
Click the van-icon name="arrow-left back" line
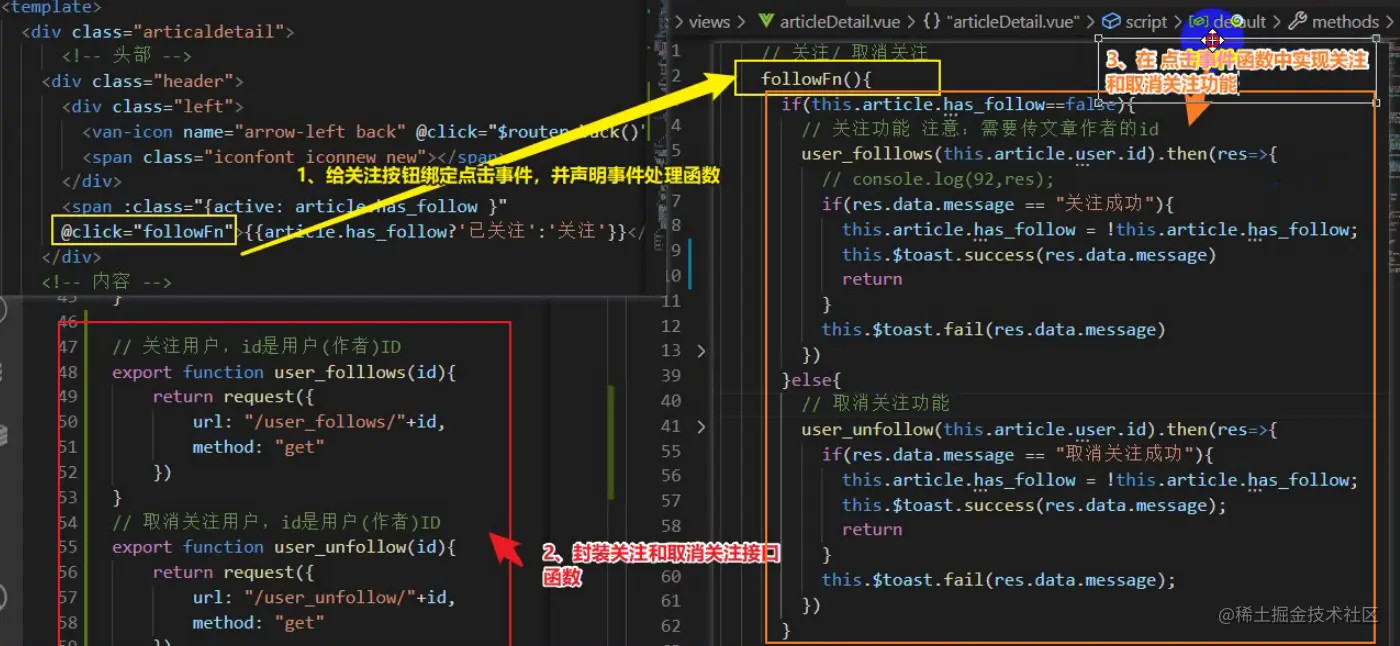pos(366,131)
